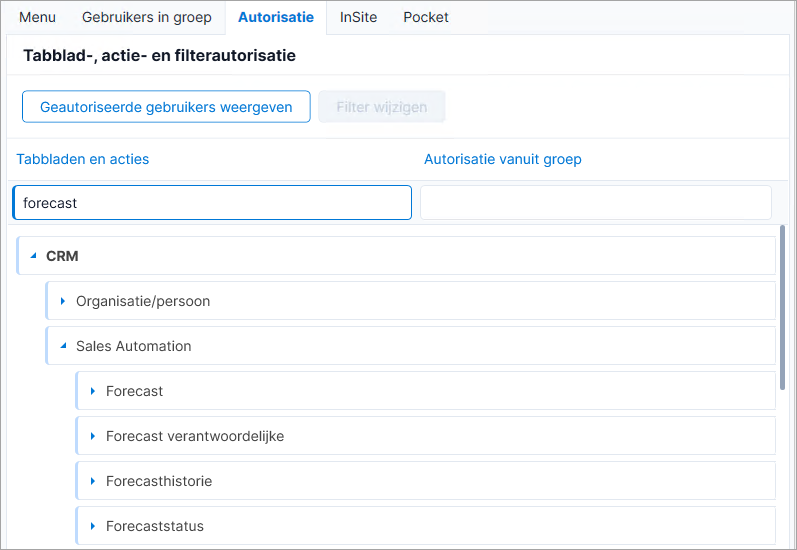Click the vertical scrollbar of the tree
The width and height of the screenshot is (797, 550).
click(782, 308)
